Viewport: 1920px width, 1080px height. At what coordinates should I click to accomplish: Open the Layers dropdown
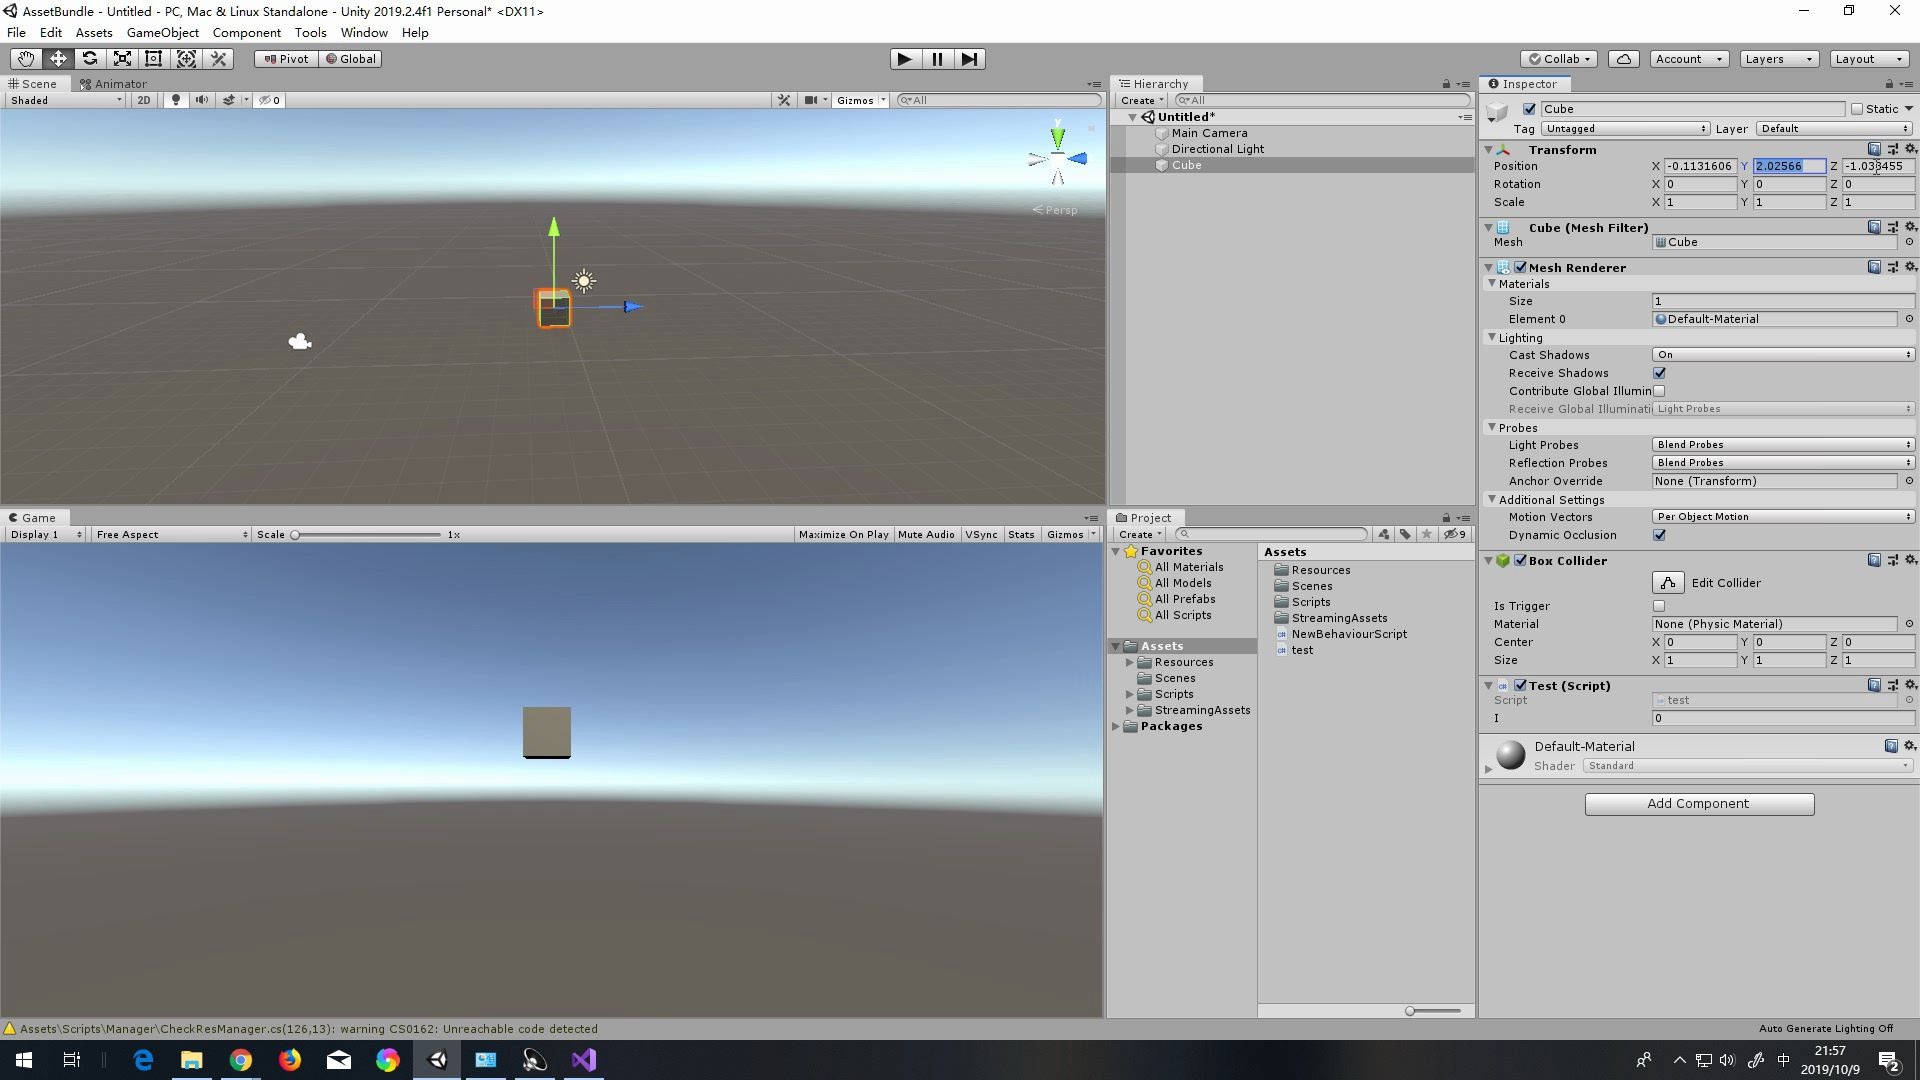tap(1778, 59)
